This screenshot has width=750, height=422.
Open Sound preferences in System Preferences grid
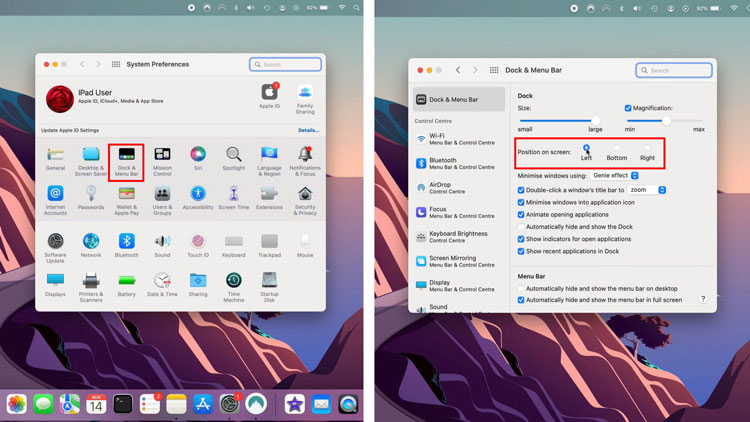click(x=162, y=241)
